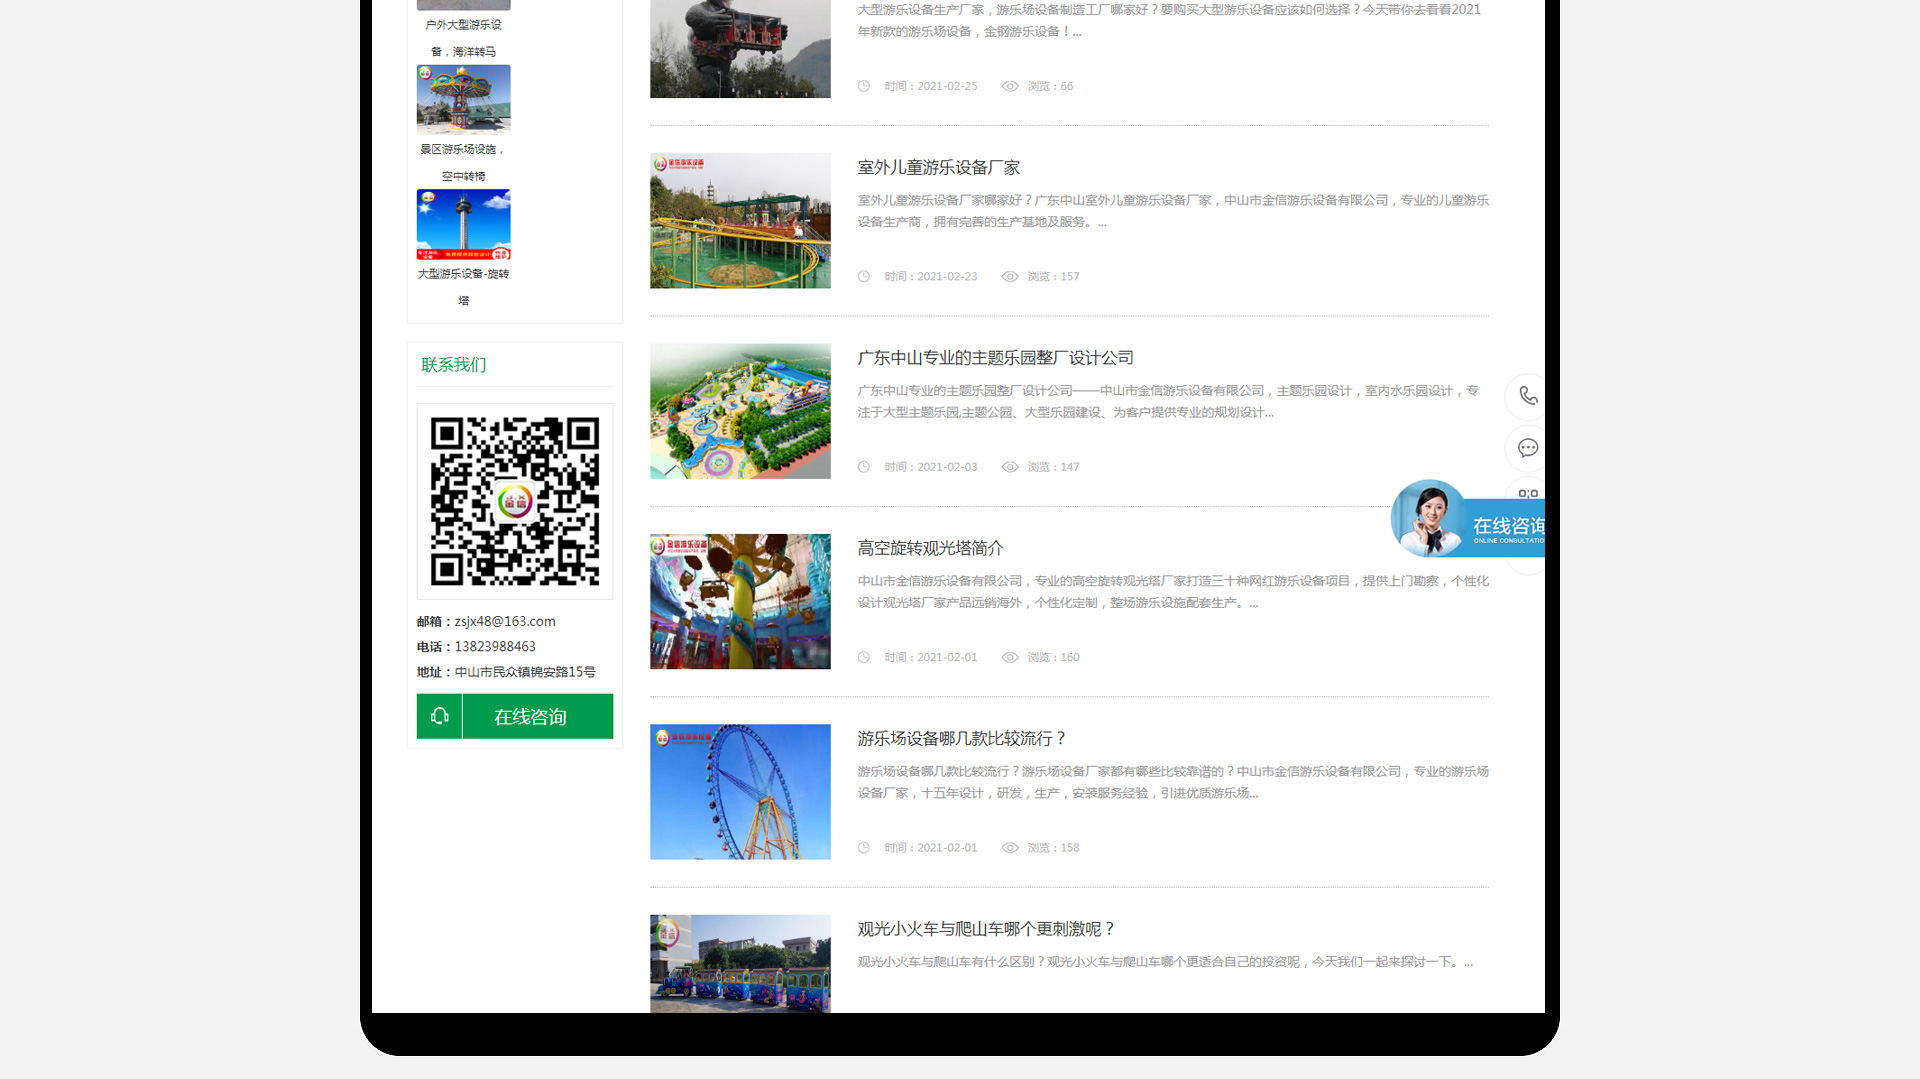Click the summary text of 室外儿童游乐设备厂家
Screen dimensions: 1920x1079
coord(1173,211)
